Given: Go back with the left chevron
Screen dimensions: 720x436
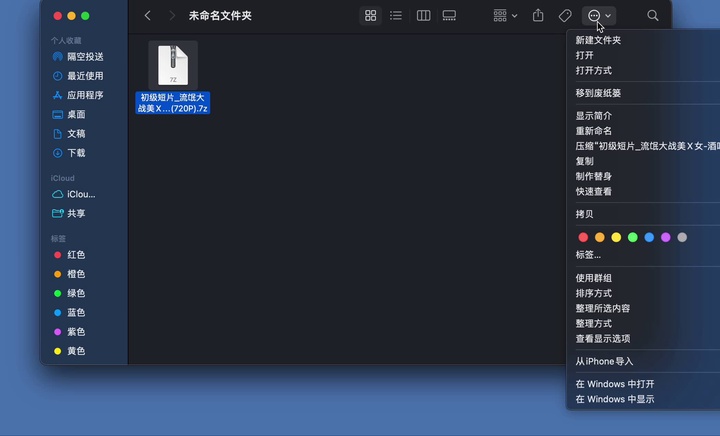Looking at the screenshot, I should [148, 16].
